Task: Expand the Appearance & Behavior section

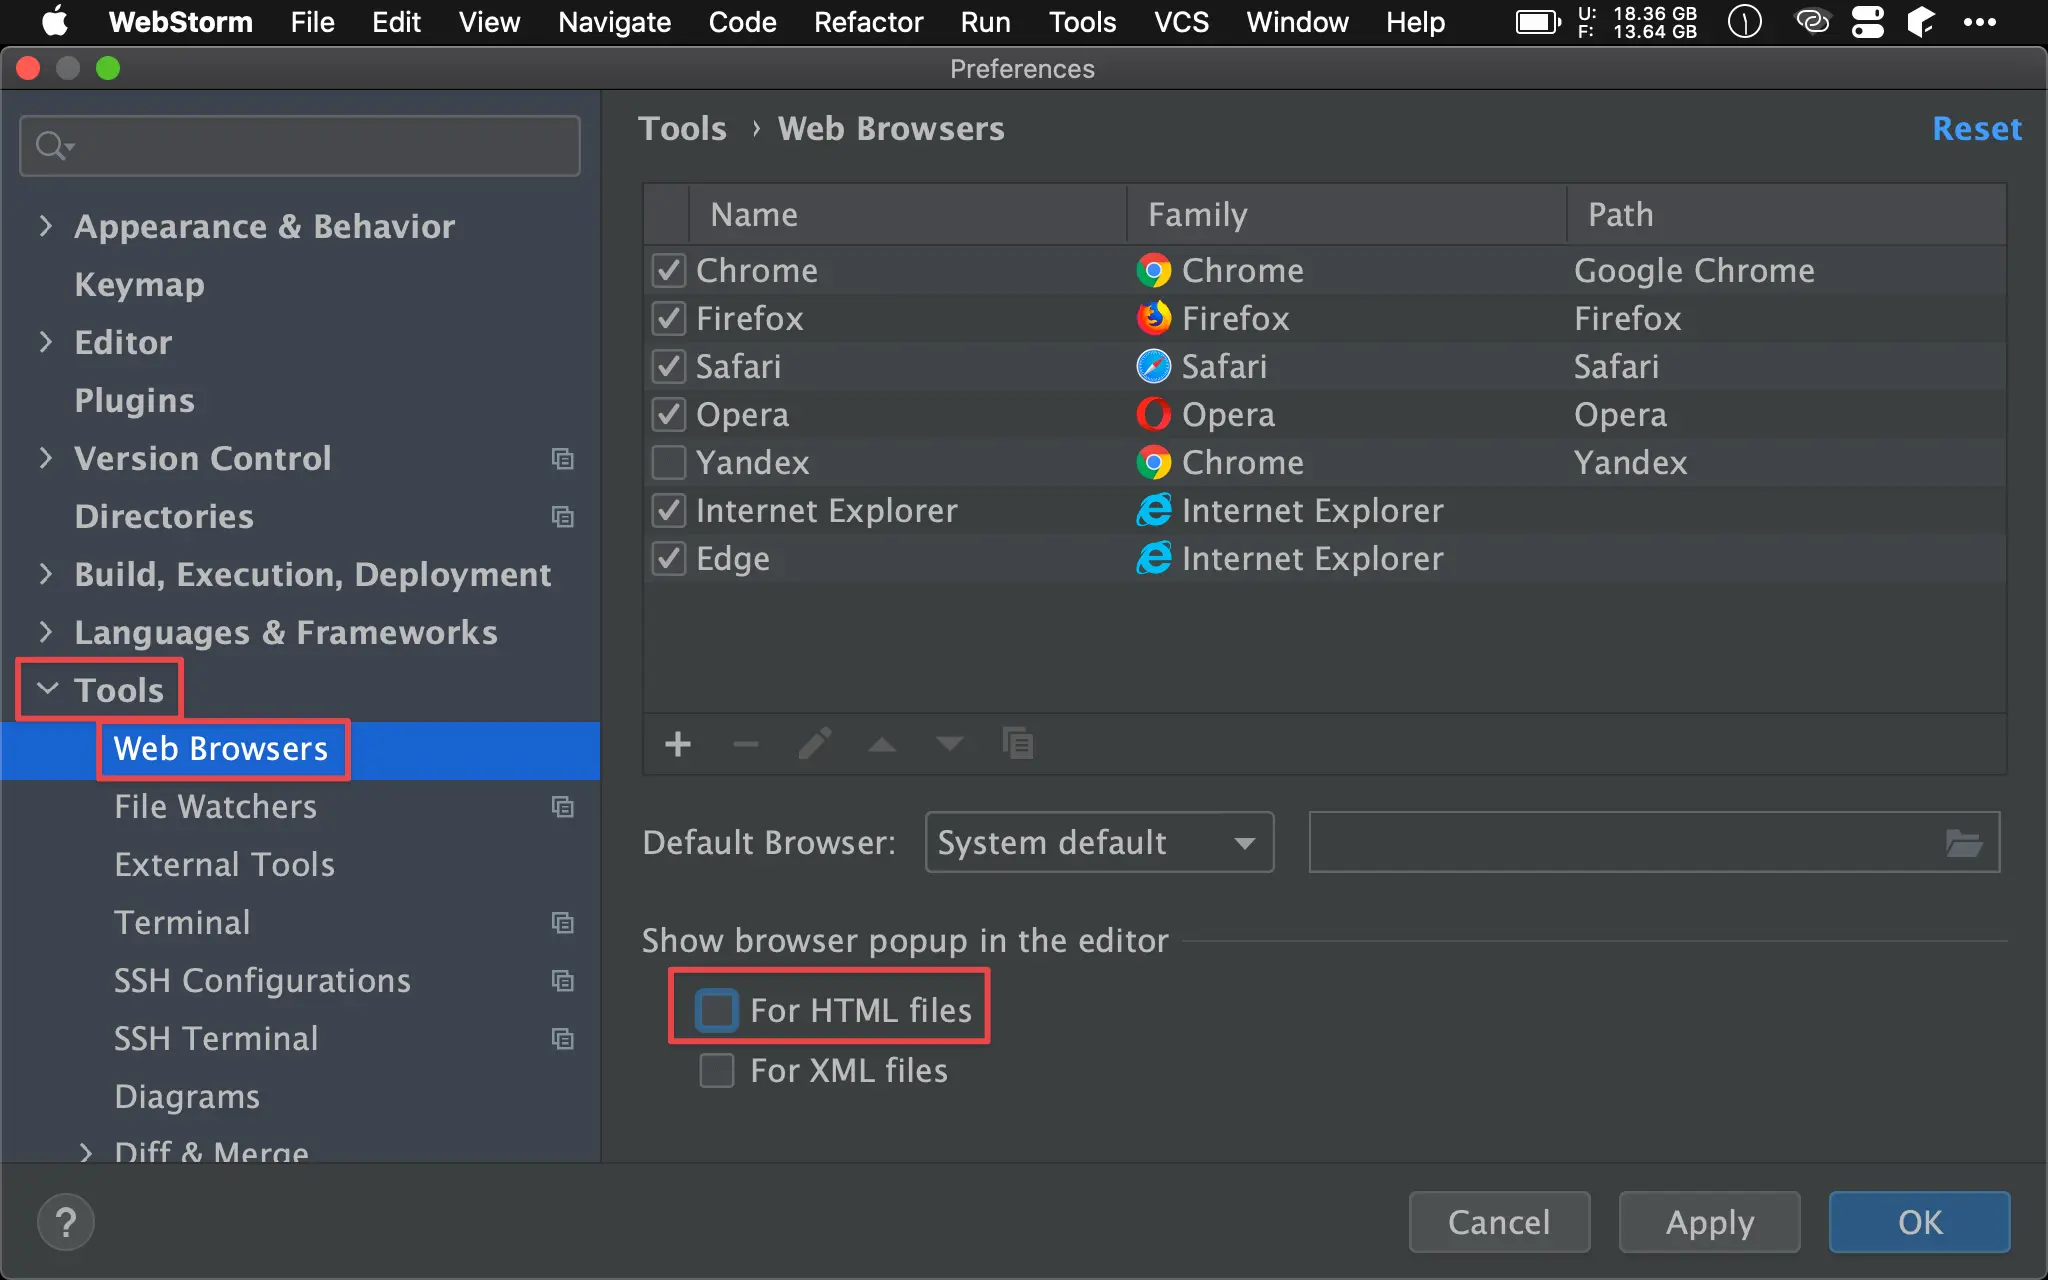Action: 45,226
